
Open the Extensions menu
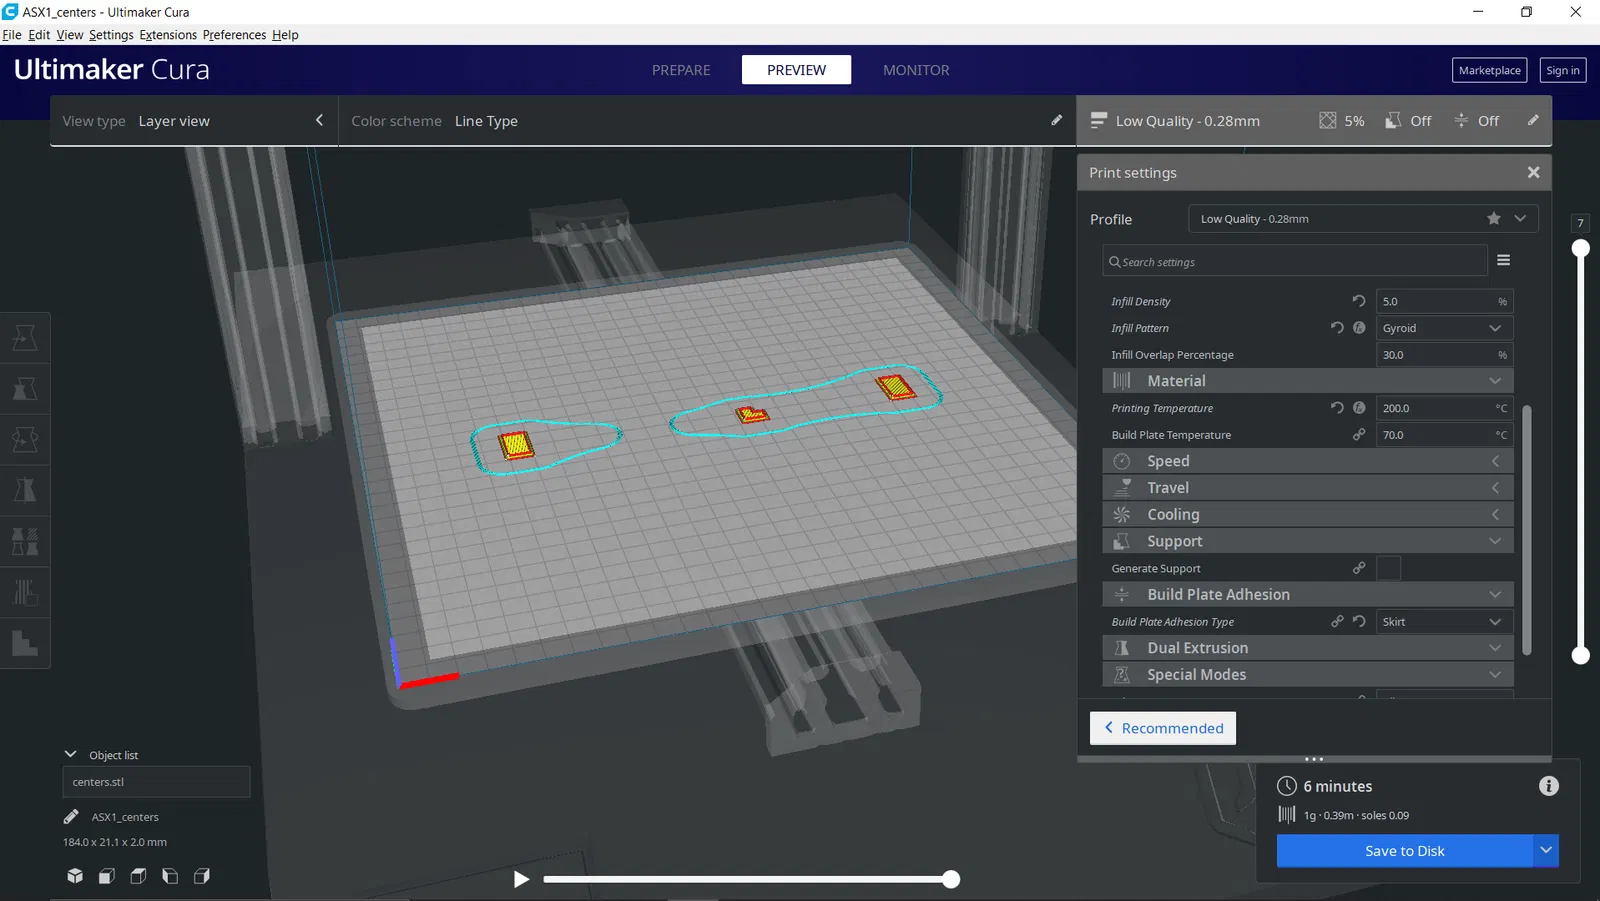coord(168,35)
